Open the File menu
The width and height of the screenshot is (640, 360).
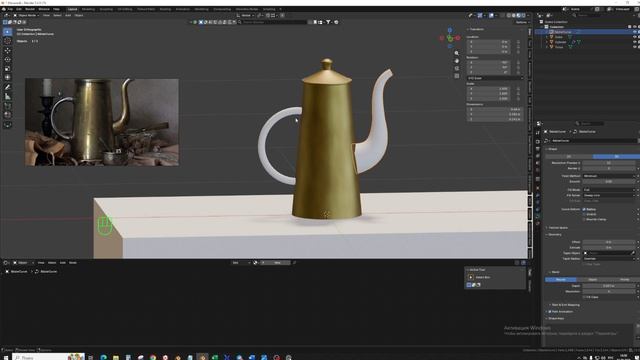point(10,9)
